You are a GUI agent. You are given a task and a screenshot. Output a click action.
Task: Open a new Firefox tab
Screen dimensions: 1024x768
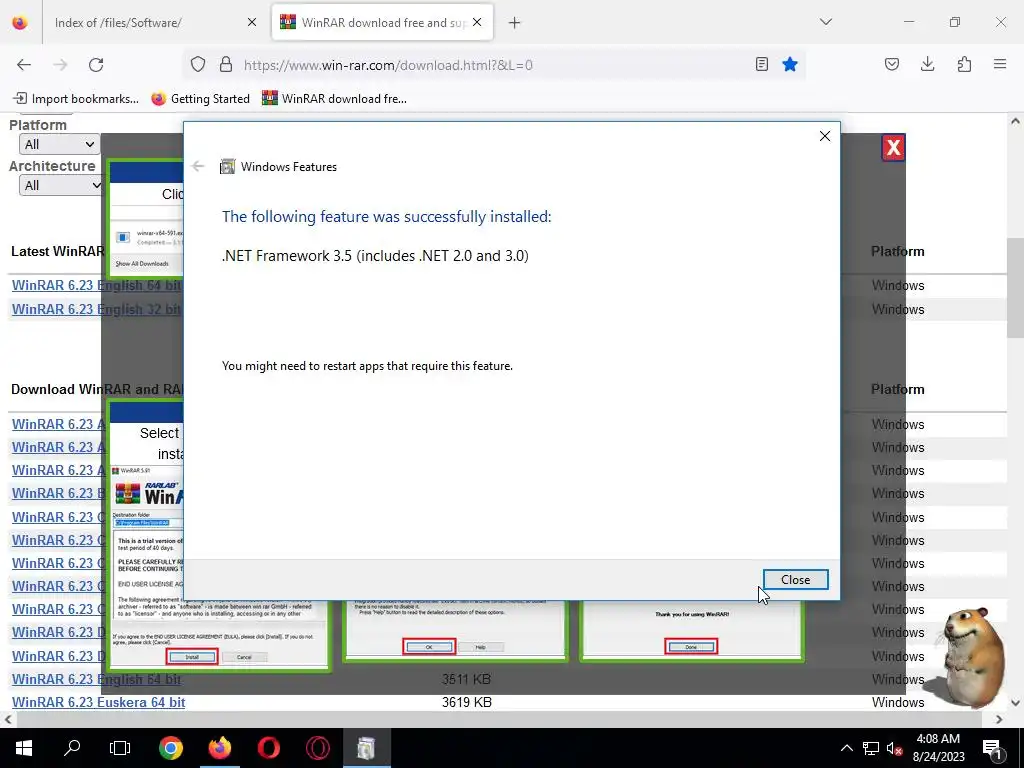pos(515,23)
